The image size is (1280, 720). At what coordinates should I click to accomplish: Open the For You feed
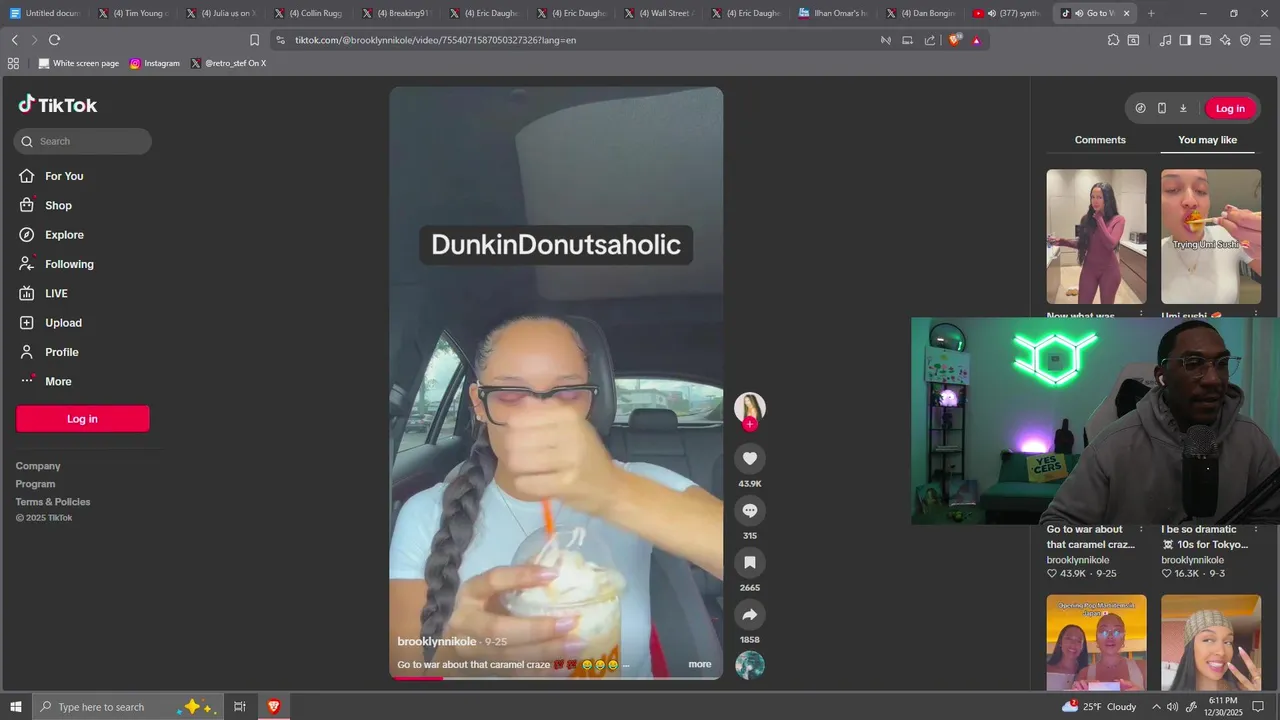point(64,176)
